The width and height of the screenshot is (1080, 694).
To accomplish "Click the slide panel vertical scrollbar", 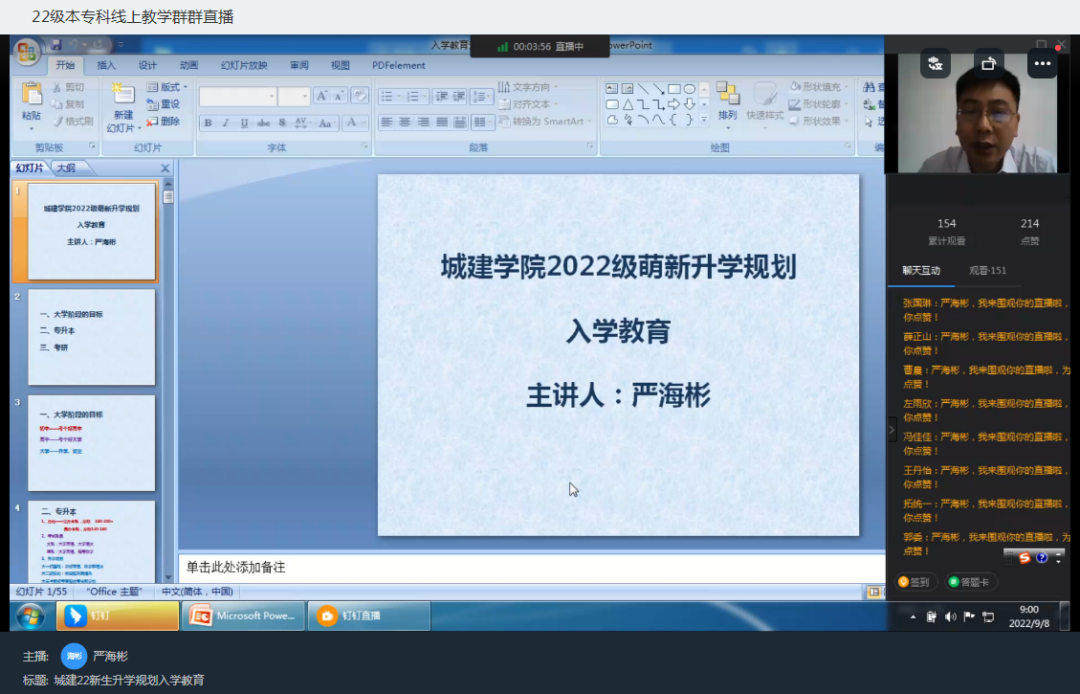I will click(x=168, y=380).
